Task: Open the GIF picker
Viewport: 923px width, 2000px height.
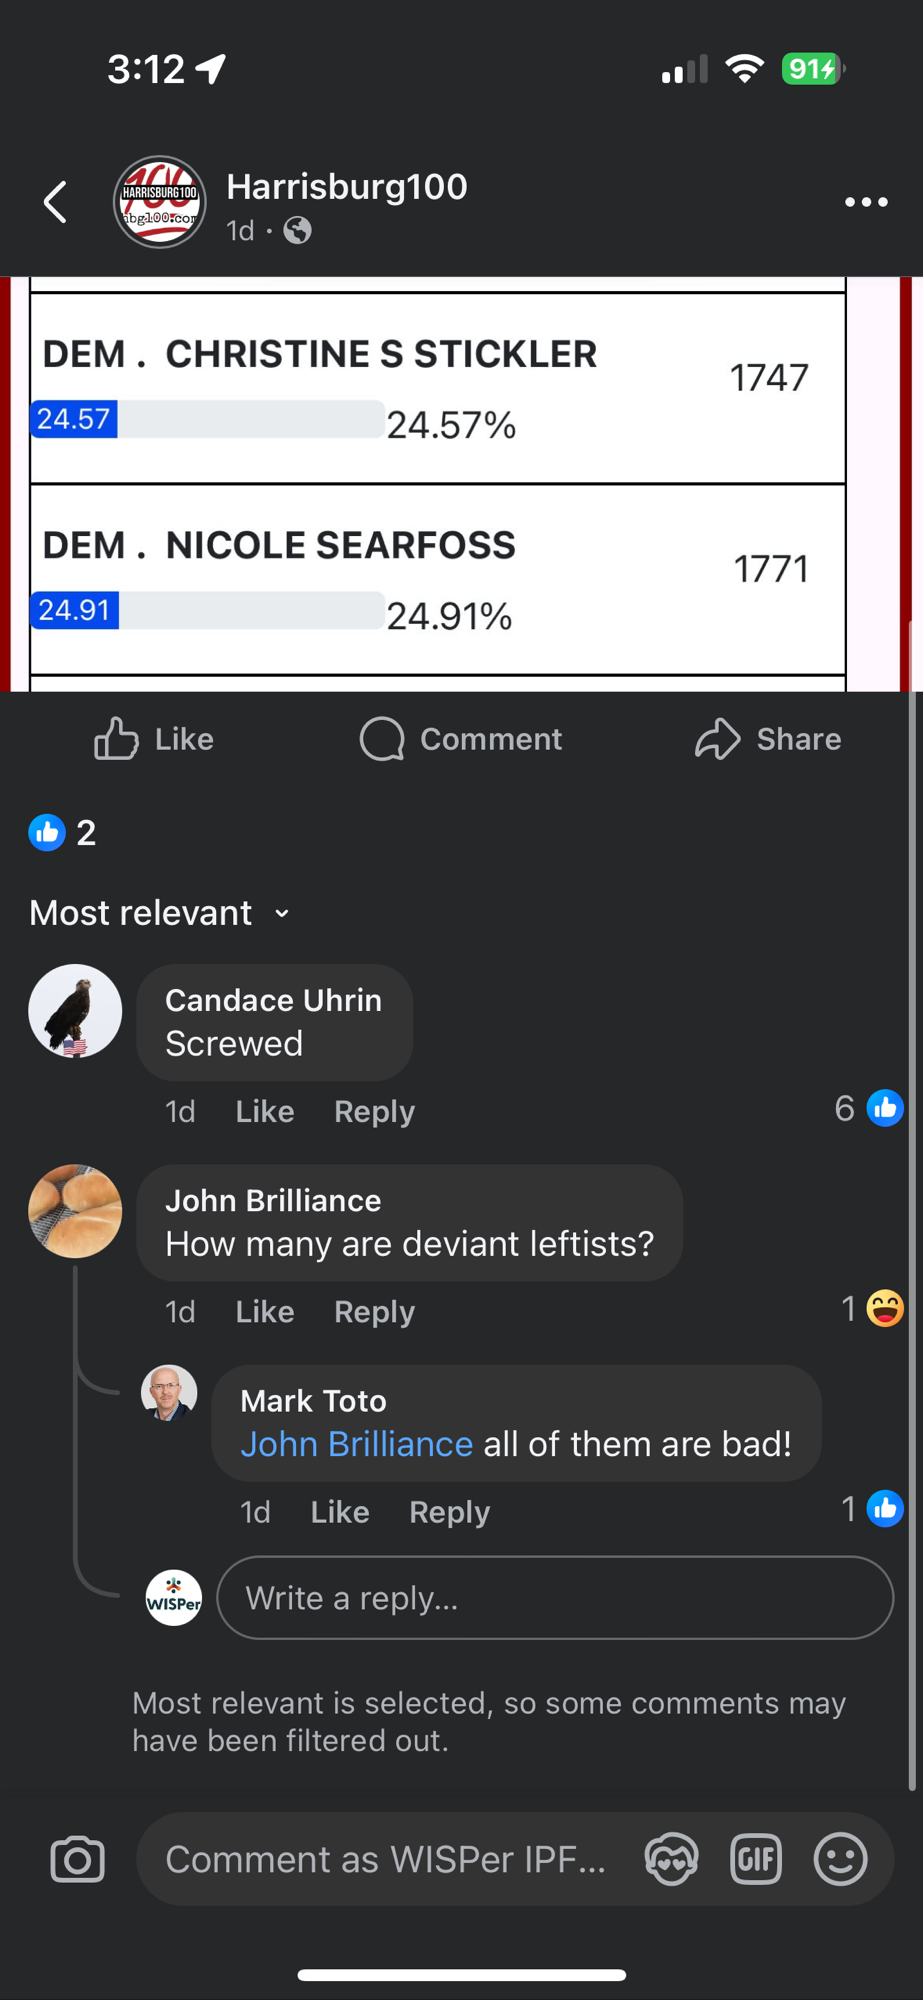Action: [756, 1859]
